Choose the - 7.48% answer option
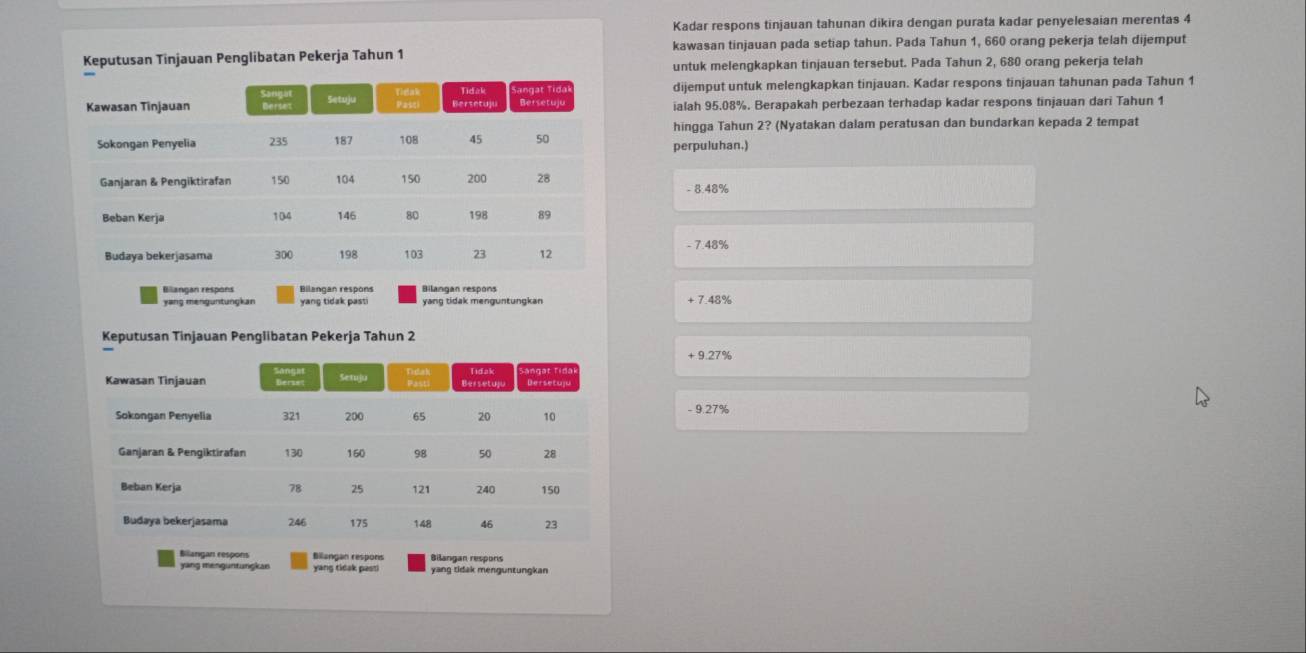1306x653 pixels. 853,245
